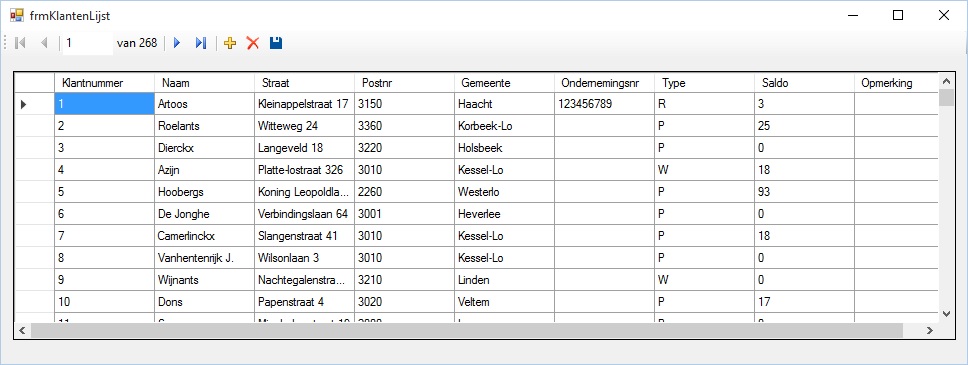The image size is (968, 365).
Task: Click the vertical scrollbar down arrow
Action: [946, 314]
